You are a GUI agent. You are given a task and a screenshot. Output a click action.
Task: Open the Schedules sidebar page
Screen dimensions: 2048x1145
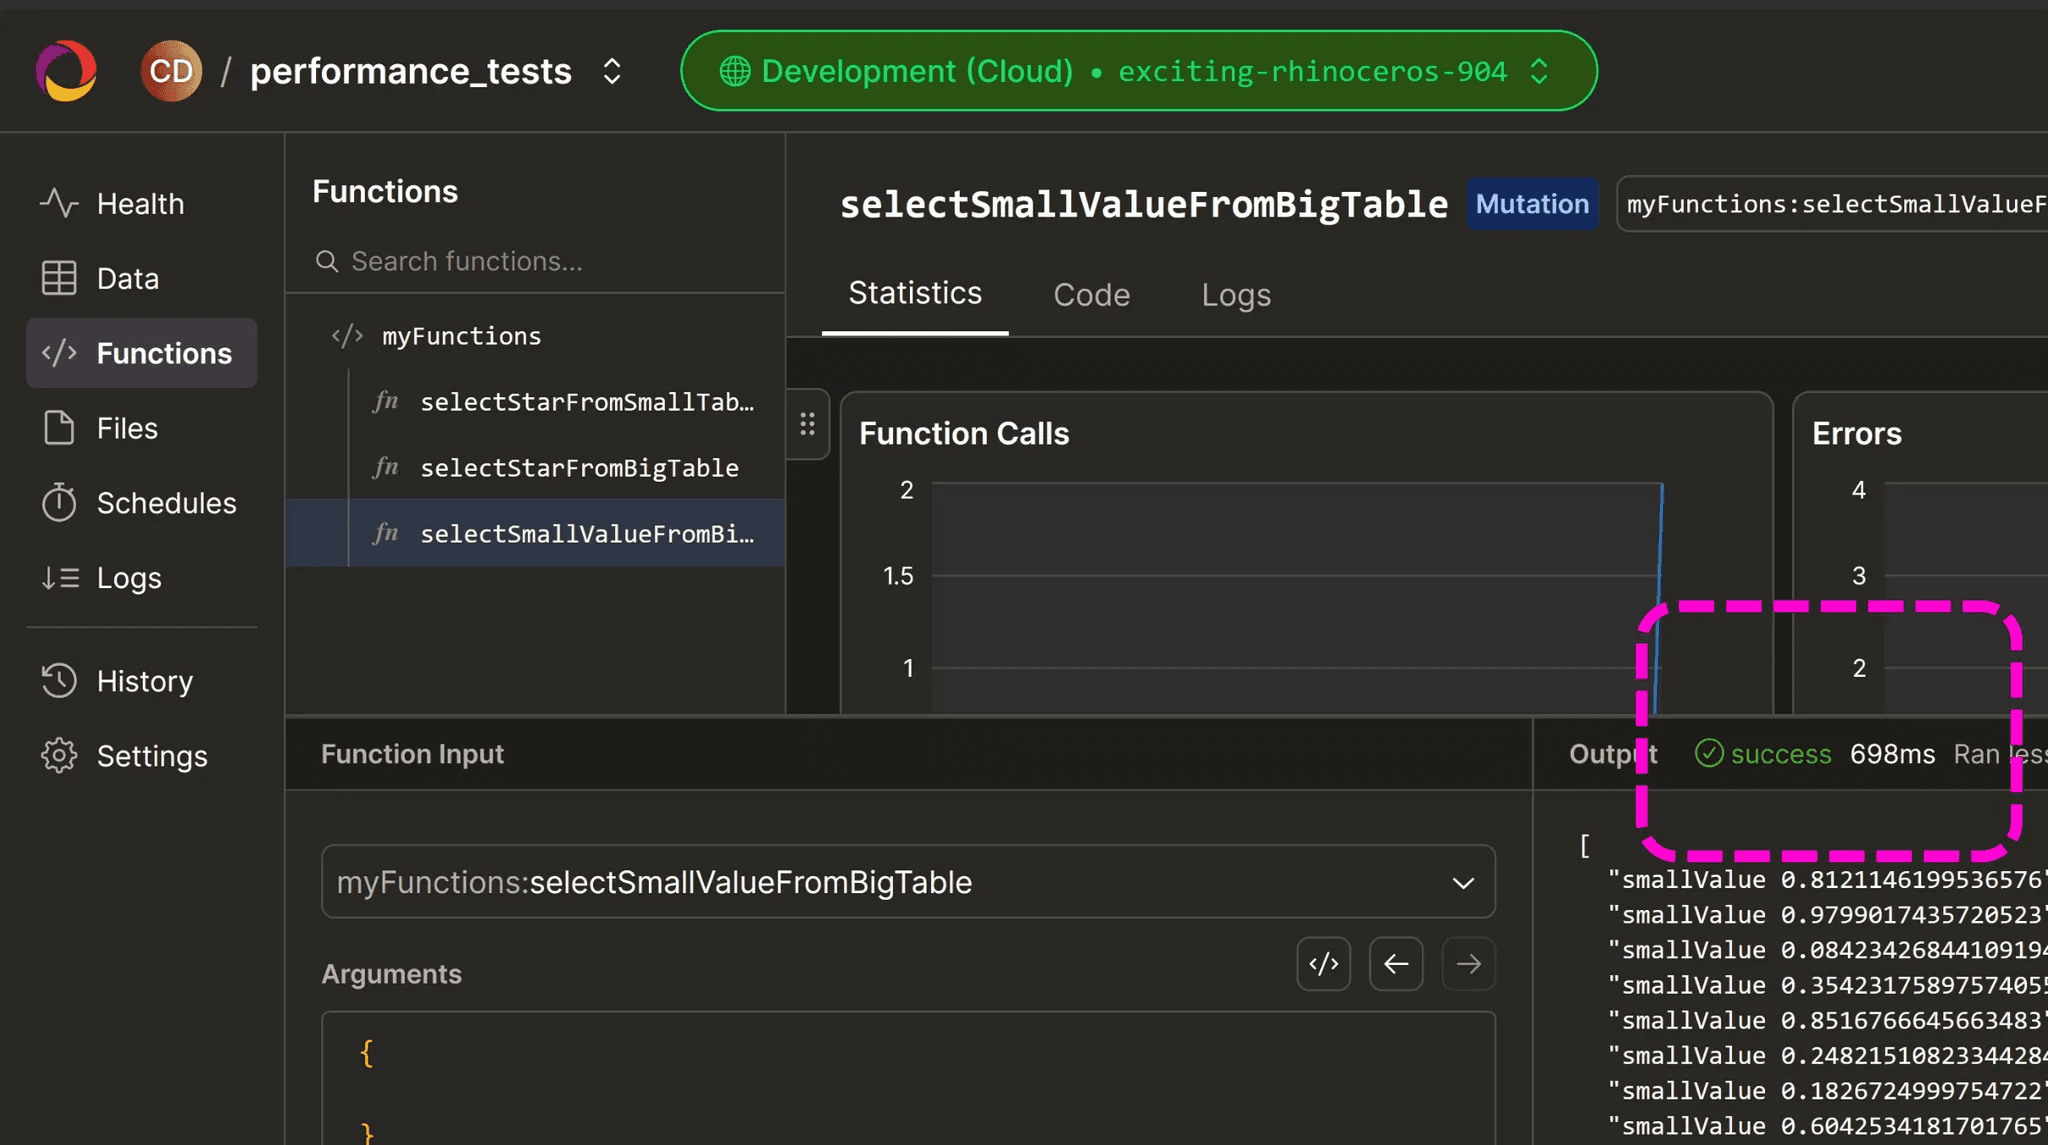click(166, 503)
